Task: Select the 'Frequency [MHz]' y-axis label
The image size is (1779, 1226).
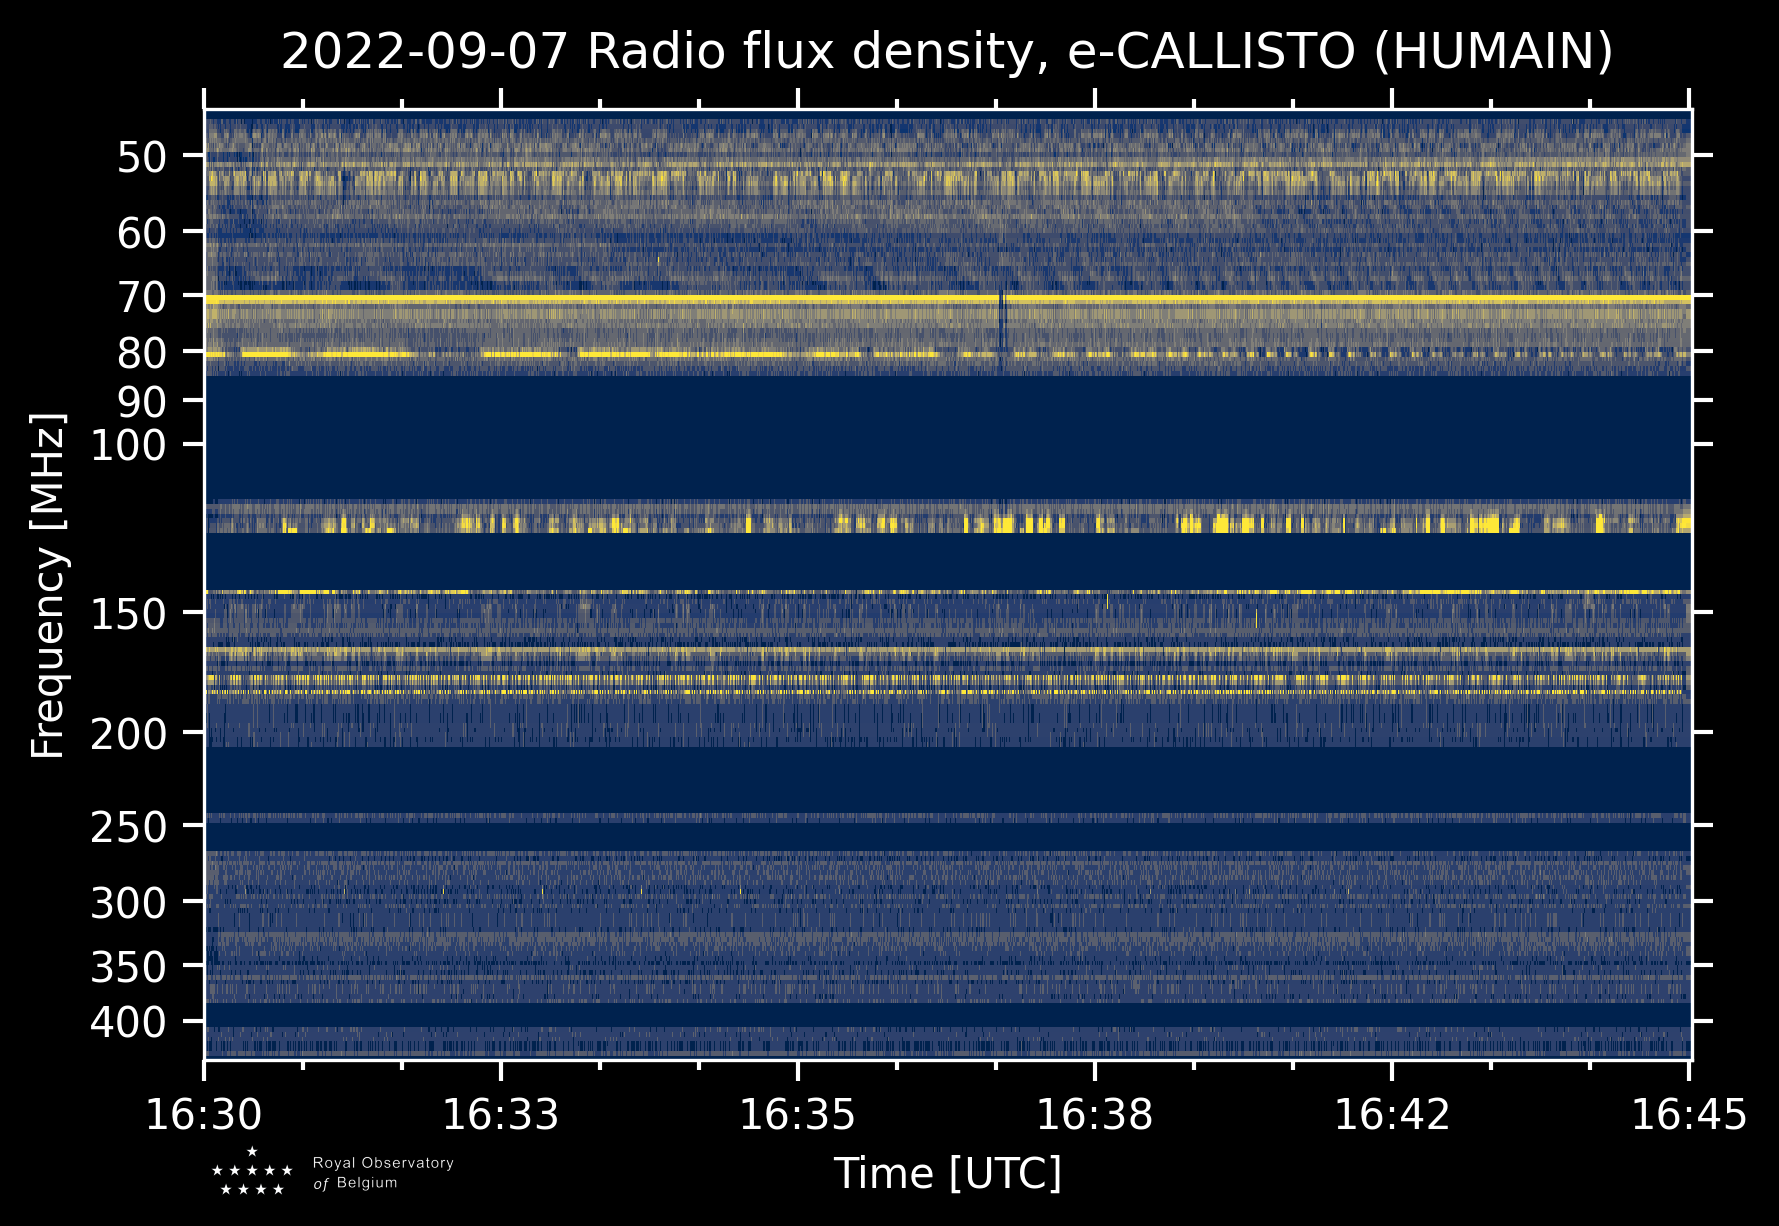Action: (x=48, y=585)
